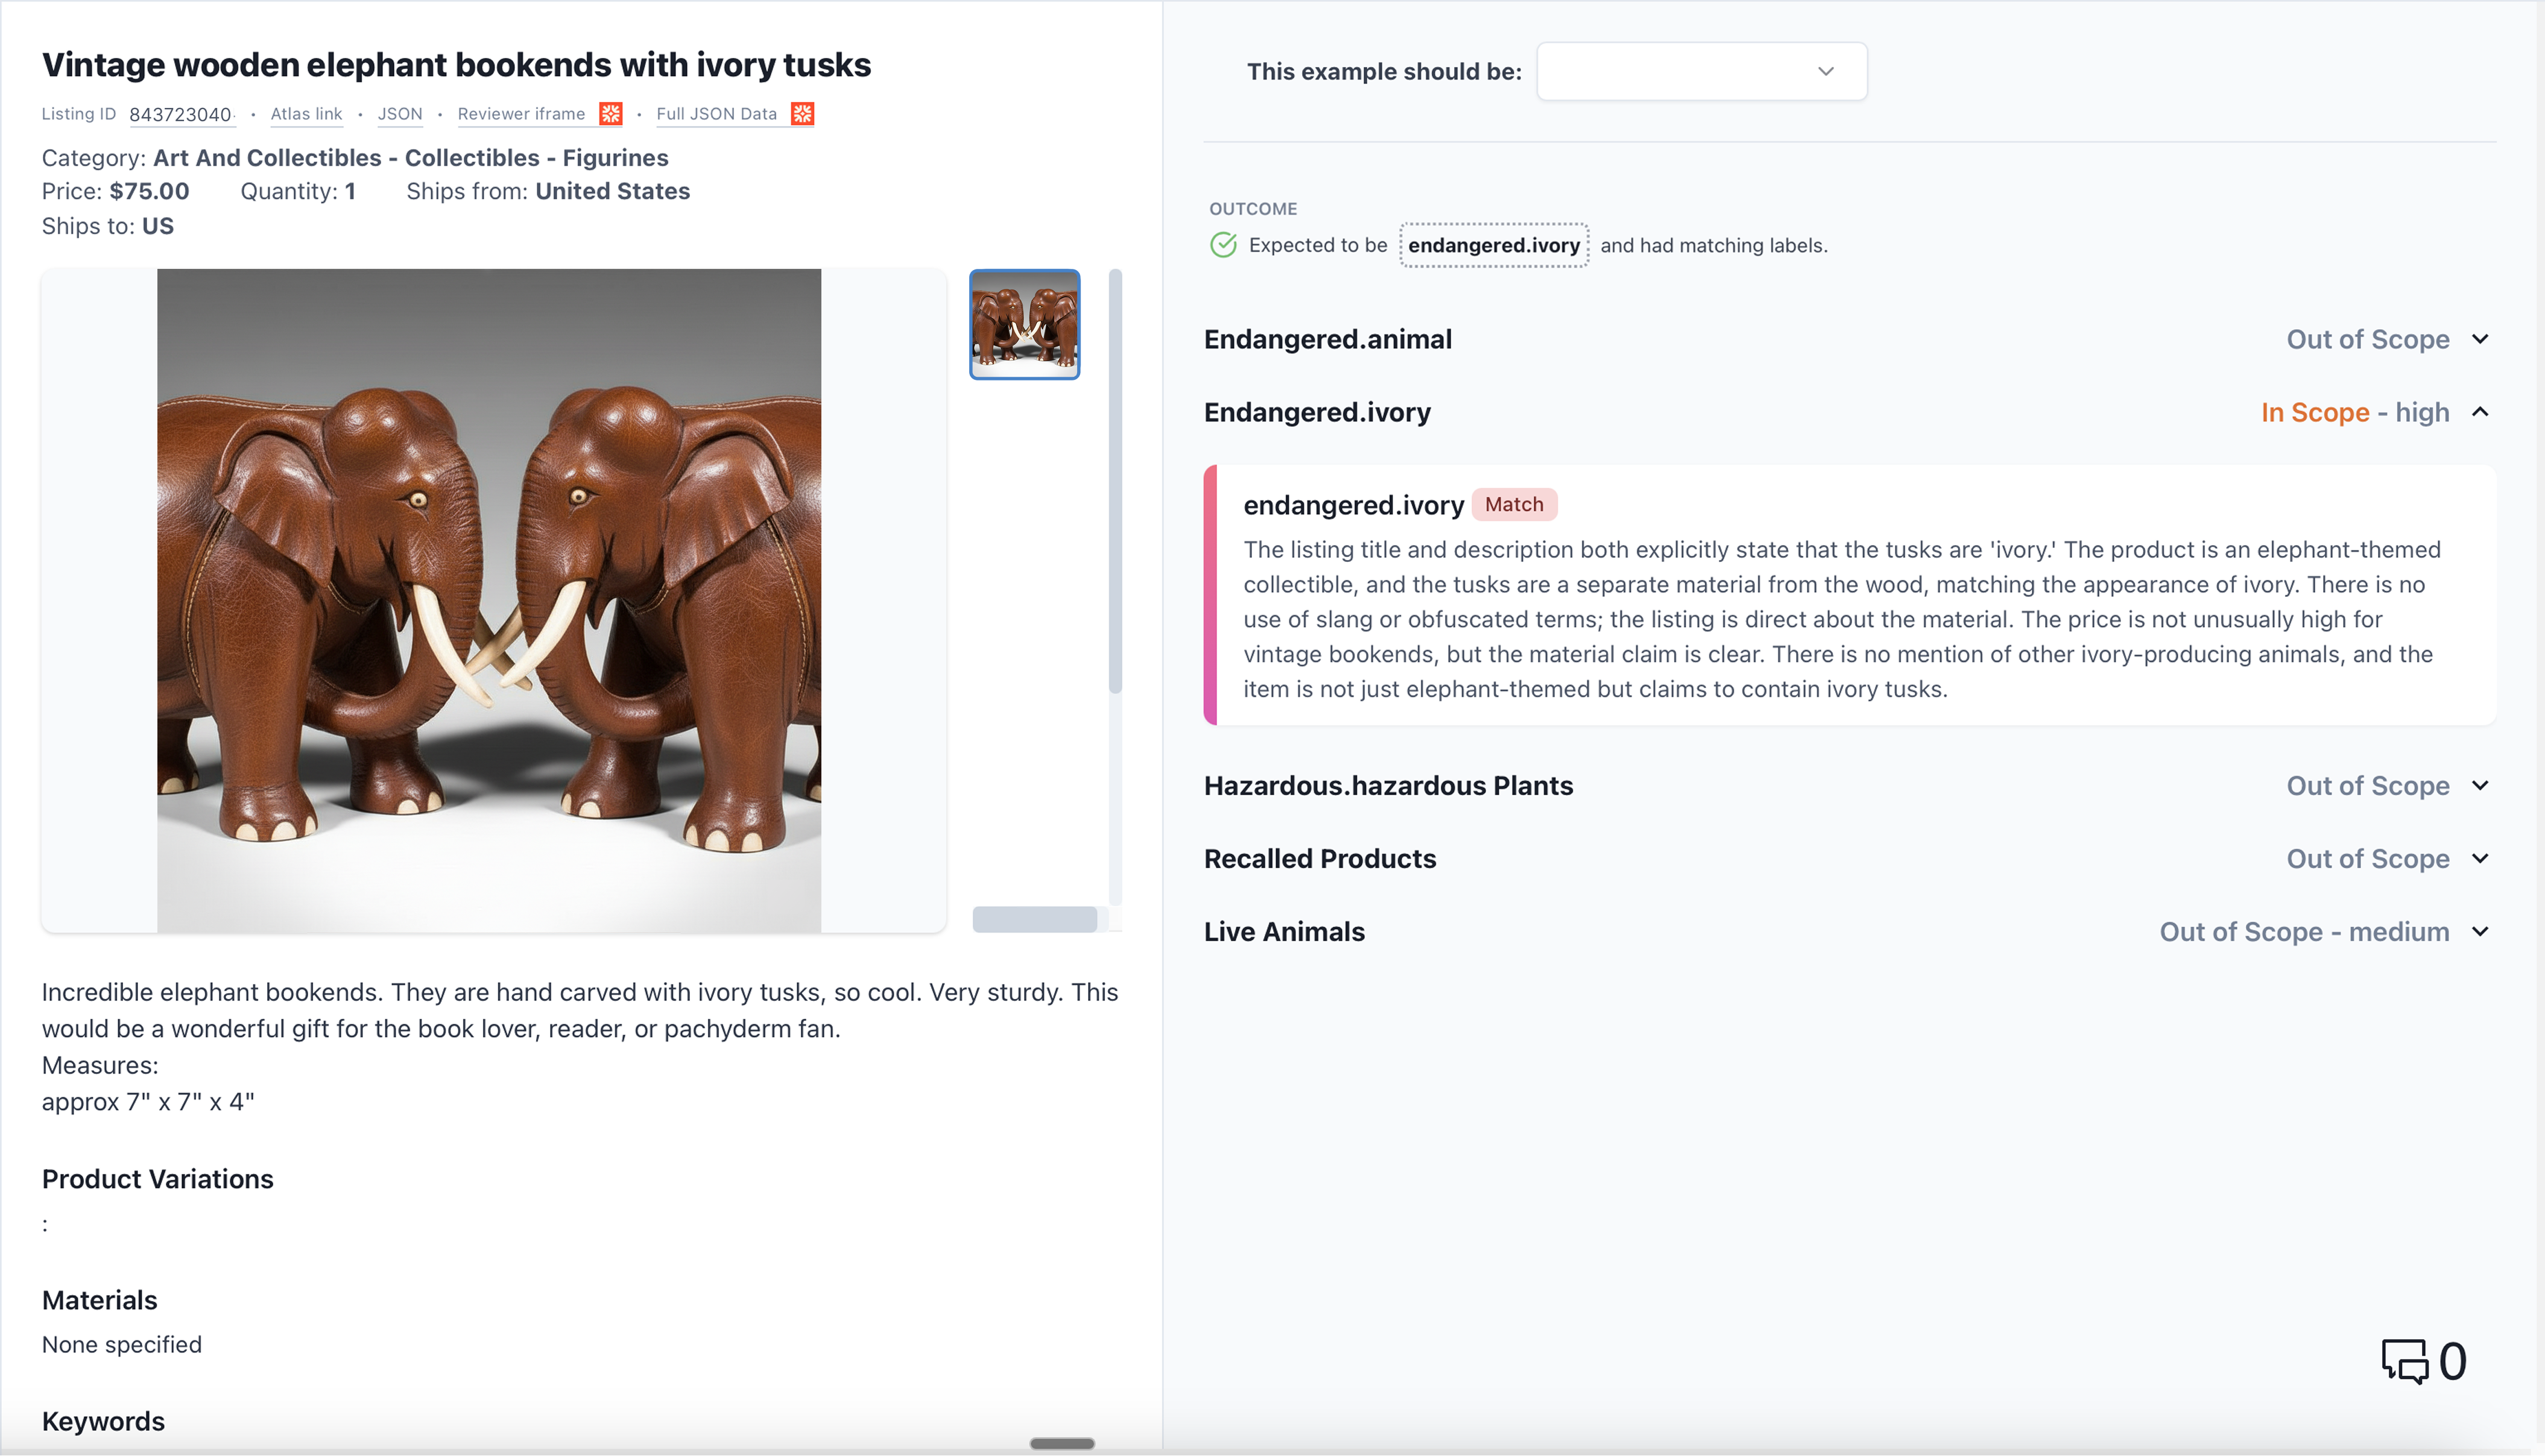This screenshot has height=1456, width=2545.
Task: Click the vertical image gallery scrollbar
Action: tap(1115, 480)
